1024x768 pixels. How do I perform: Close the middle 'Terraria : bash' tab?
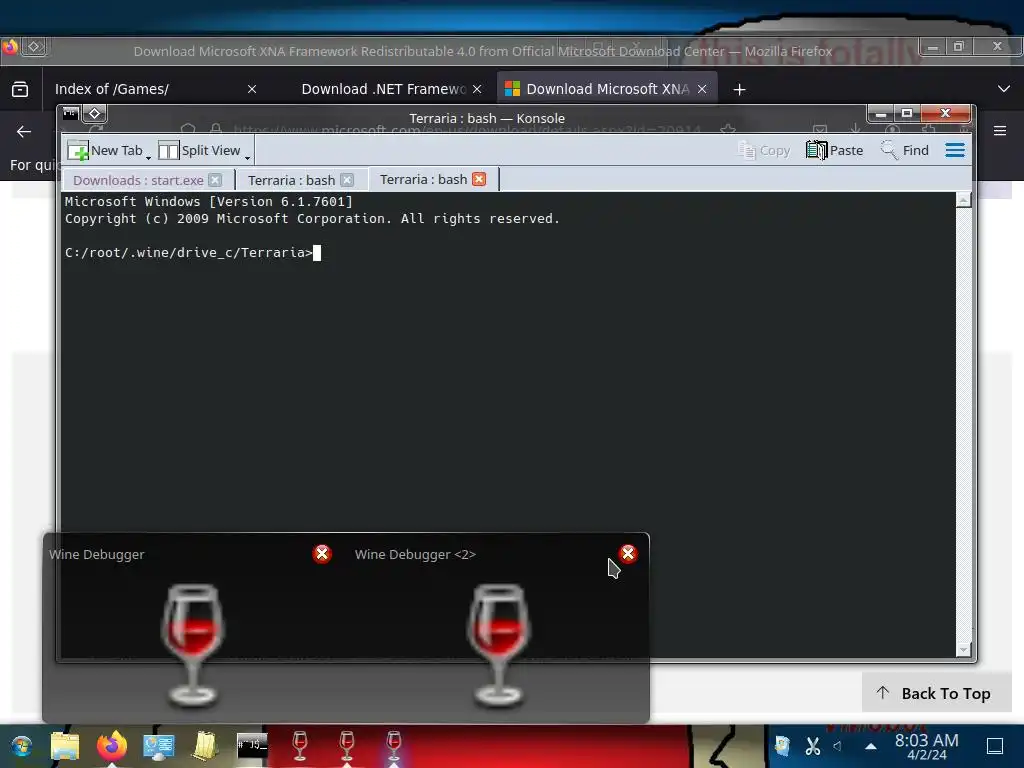click(347, 180)
